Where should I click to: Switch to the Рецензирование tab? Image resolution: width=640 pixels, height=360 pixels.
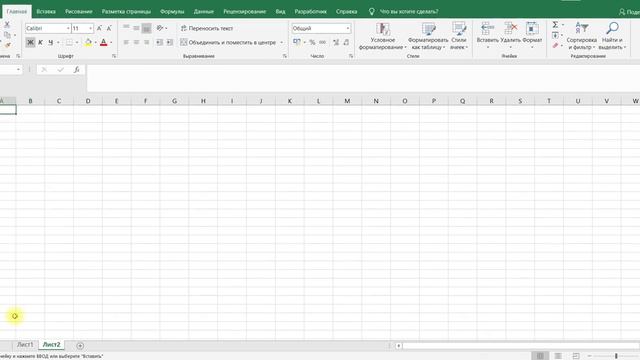click(244, 11)
